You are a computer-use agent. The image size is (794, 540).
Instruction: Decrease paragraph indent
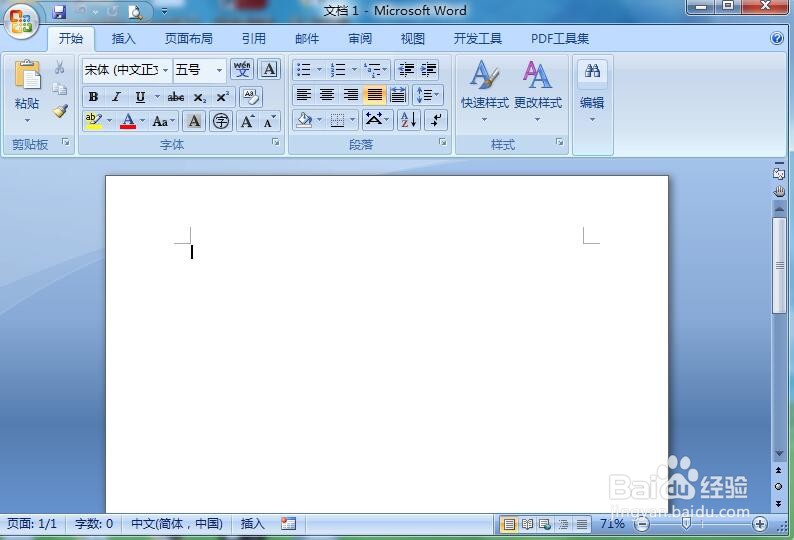pos(406,69)
